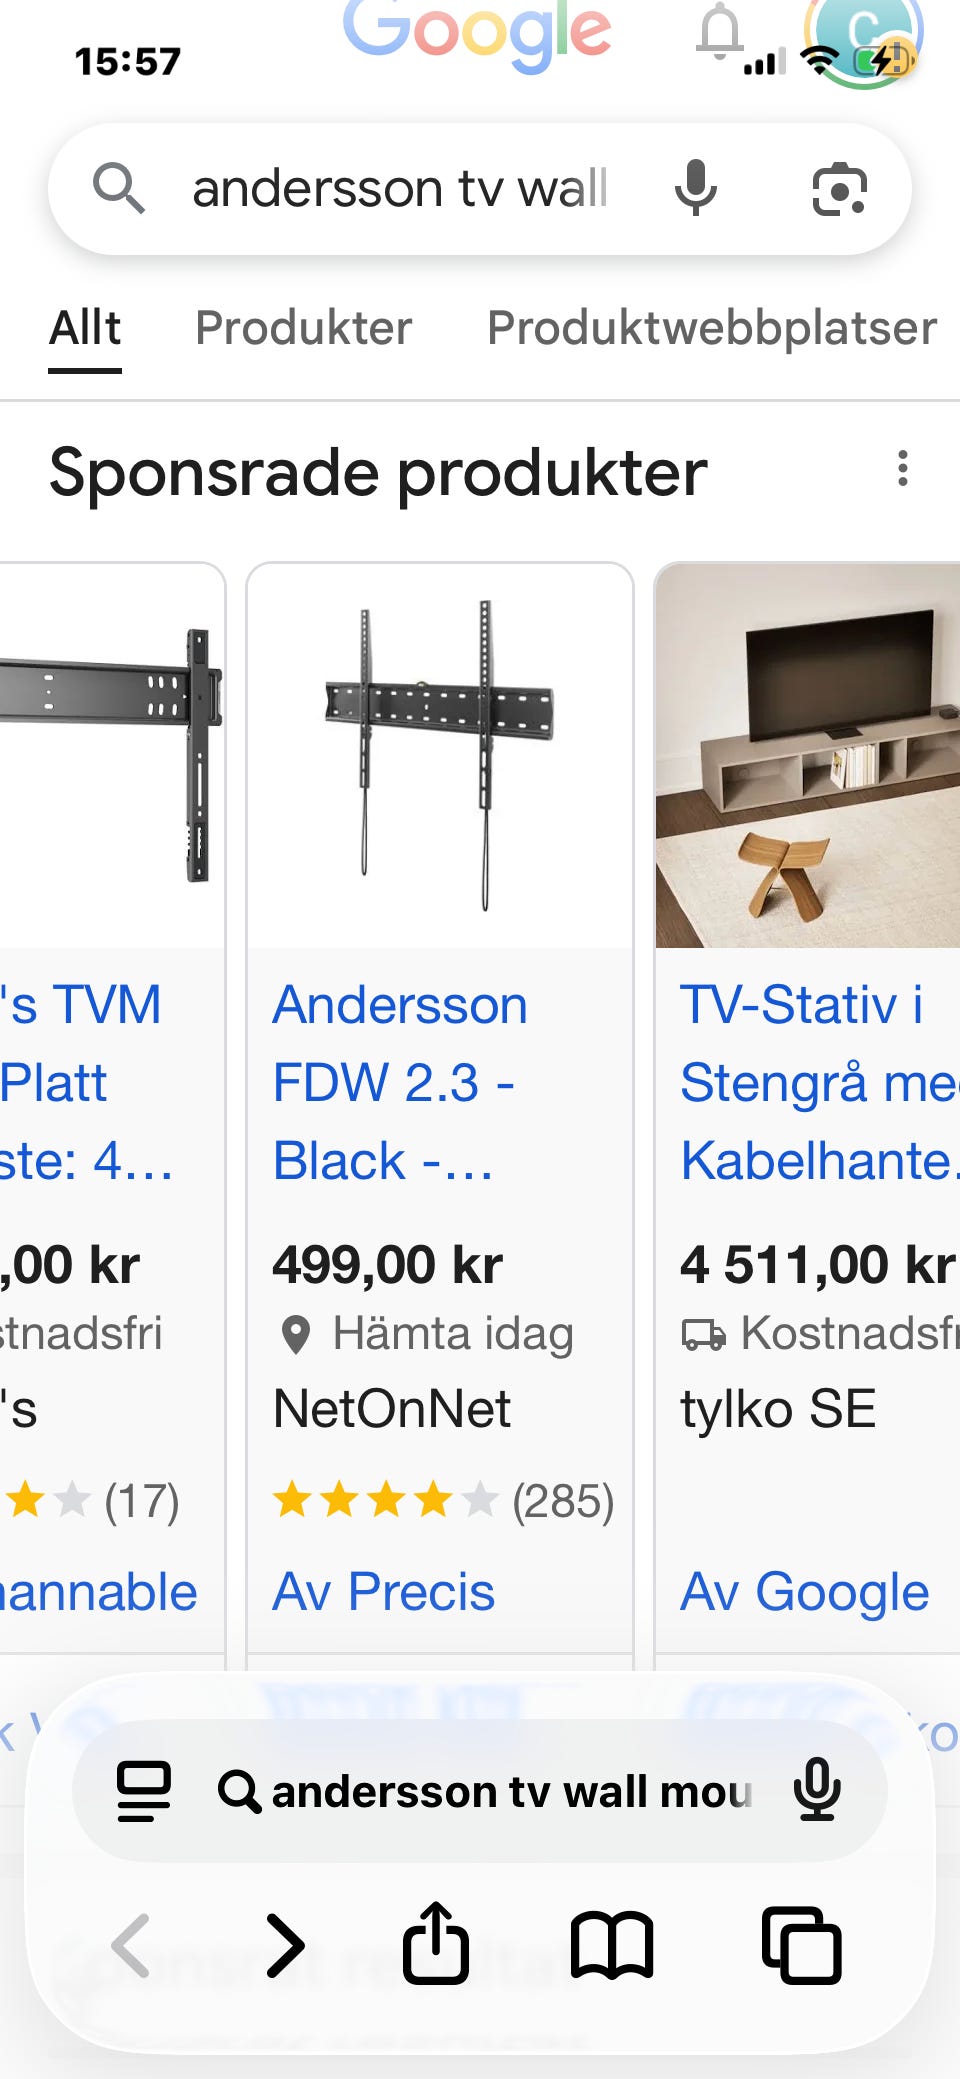The image size is (960, 2079).
Task: Tap the search query text field
Action: (x=400, y=187)
